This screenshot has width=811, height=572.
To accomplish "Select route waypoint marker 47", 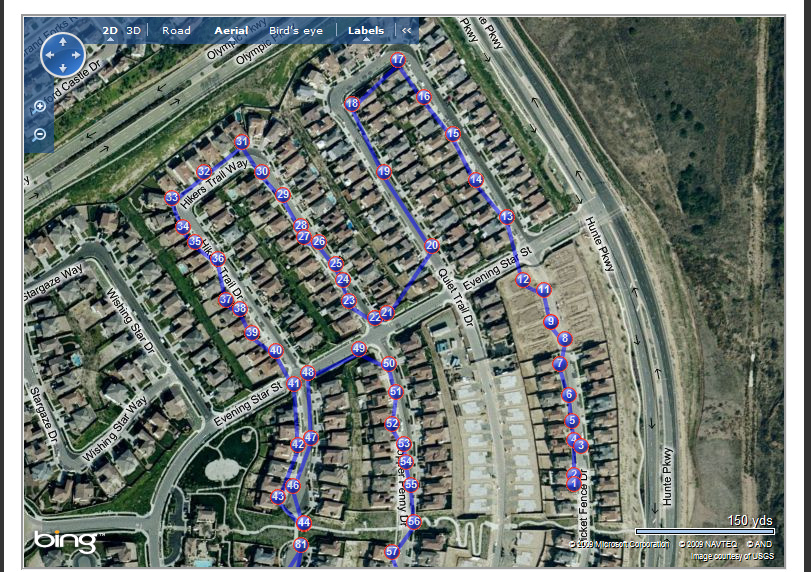I will 310,438.
